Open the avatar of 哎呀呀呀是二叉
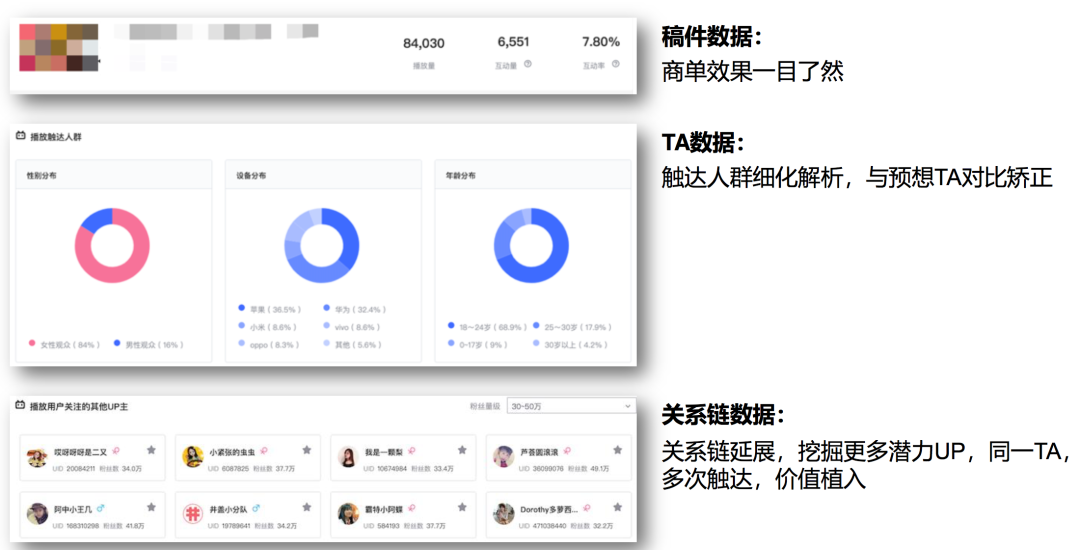Viewport: 1080px width, 550px height. click(37, 457)
